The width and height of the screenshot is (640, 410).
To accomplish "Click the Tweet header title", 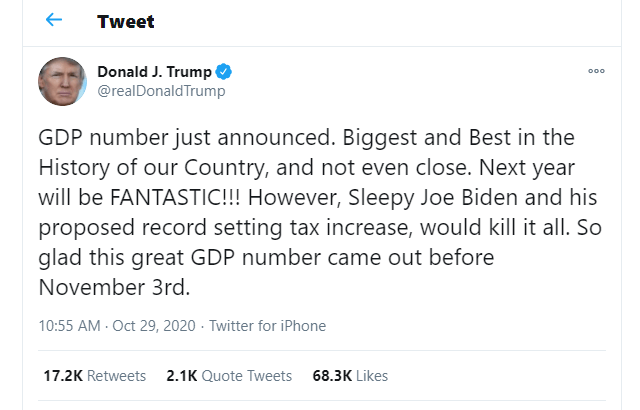I will (x=126, y=21).
